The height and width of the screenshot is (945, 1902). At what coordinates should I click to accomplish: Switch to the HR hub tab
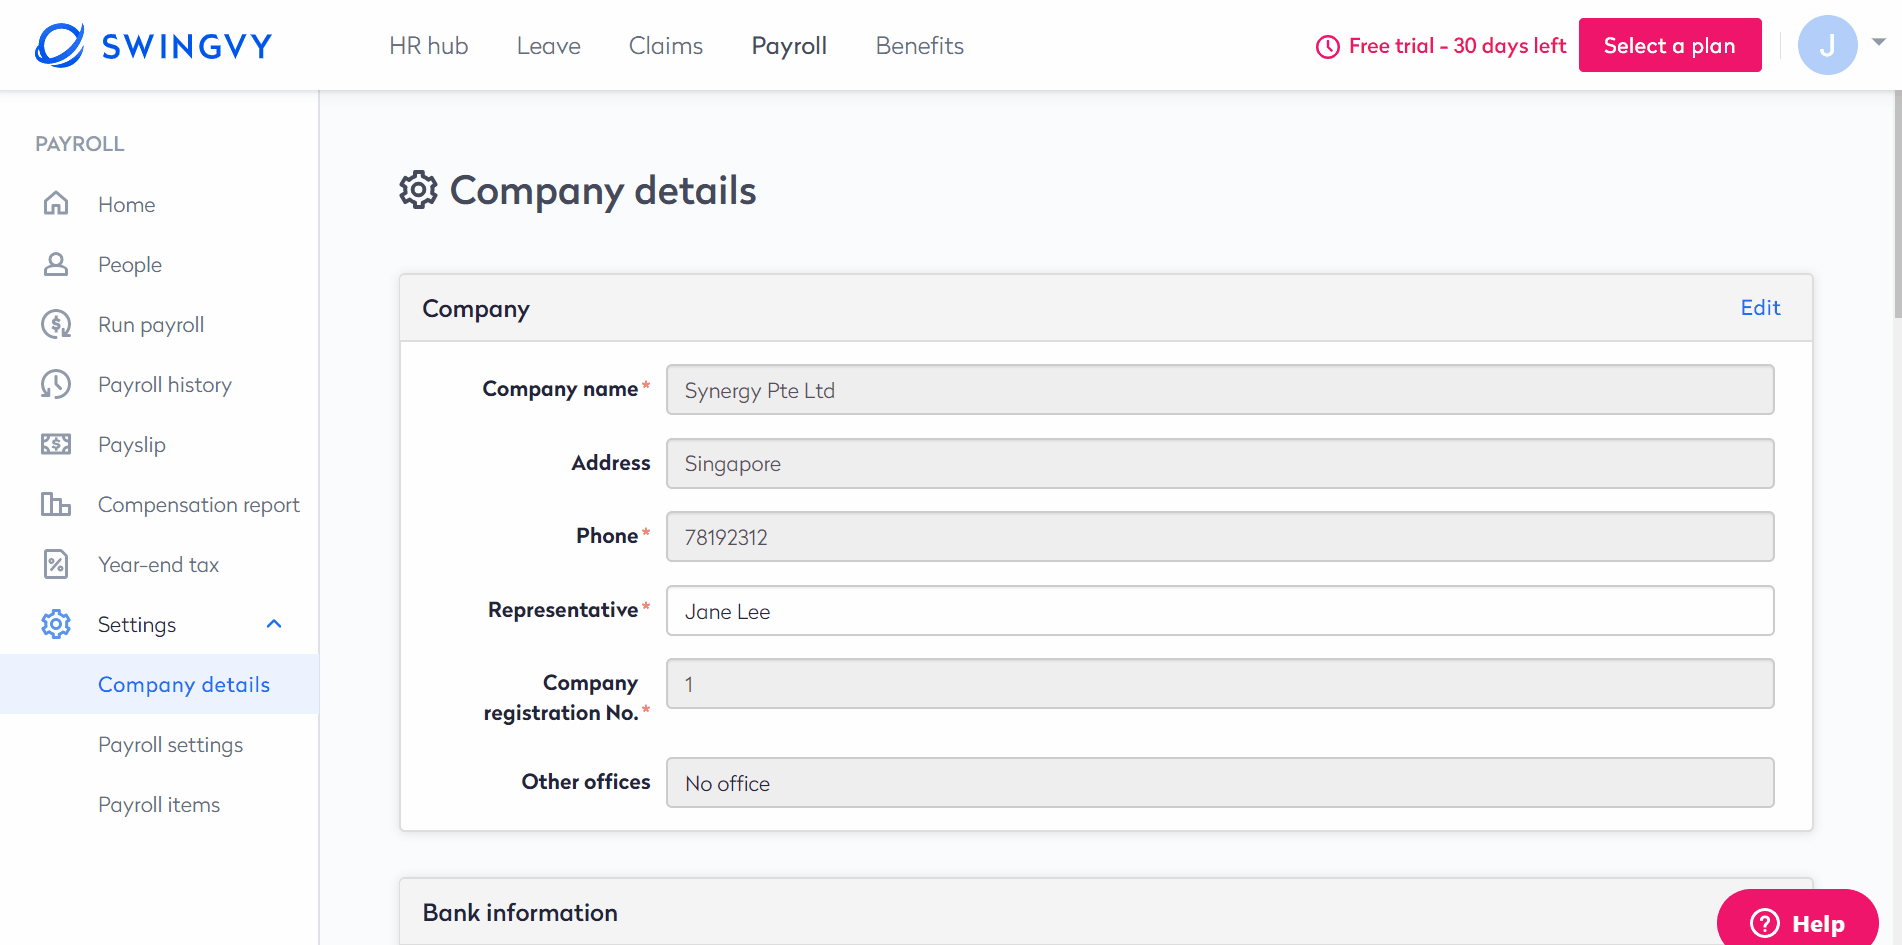click(x=429, y=46)
